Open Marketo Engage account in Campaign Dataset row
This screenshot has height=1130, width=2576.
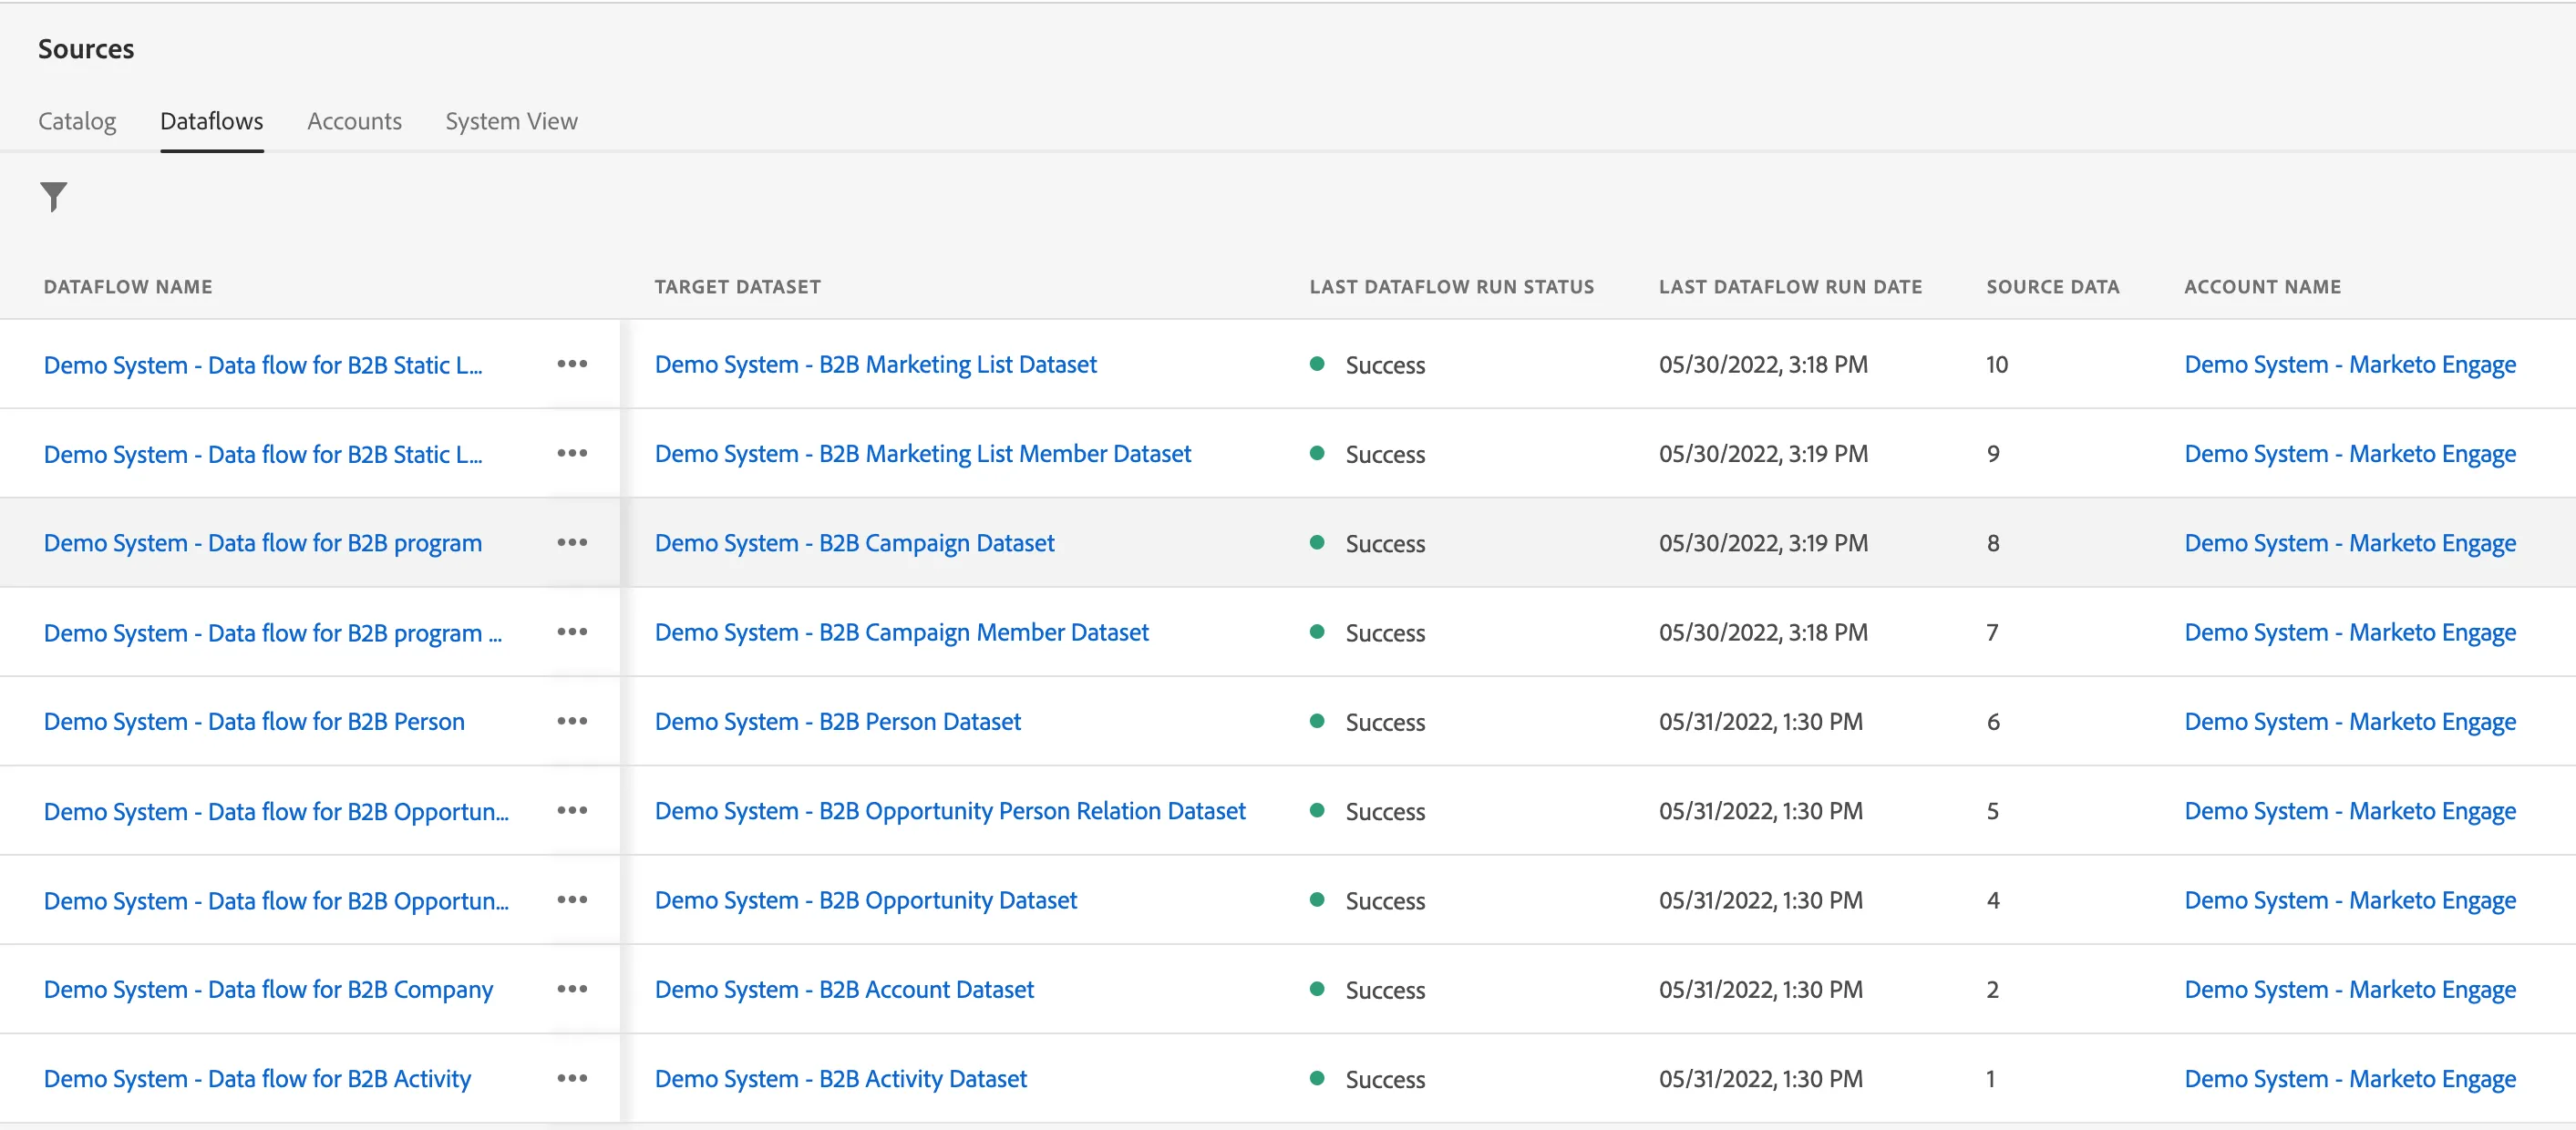pos(2350,543)
